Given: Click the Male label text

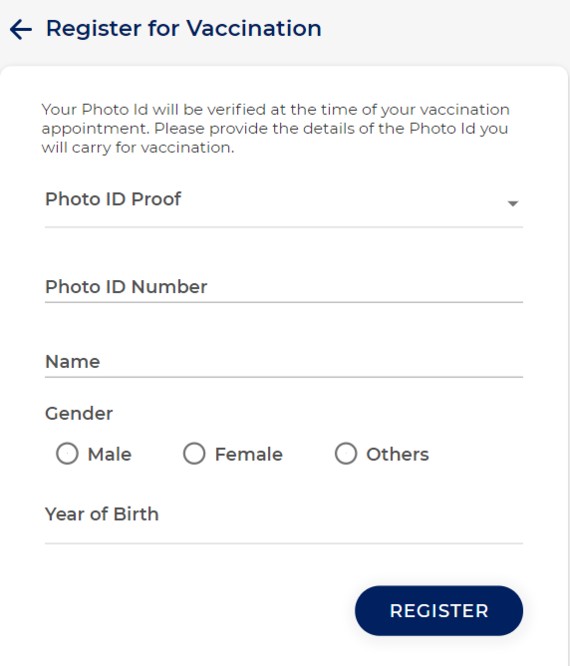Looking at the screenshot, I should [110, 454].
